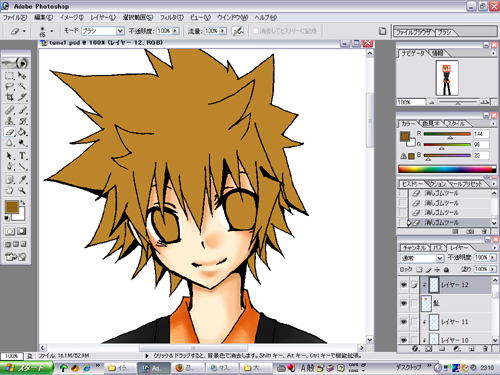
Task: Open layer opacity slider arrow
Action: [492, 258]
